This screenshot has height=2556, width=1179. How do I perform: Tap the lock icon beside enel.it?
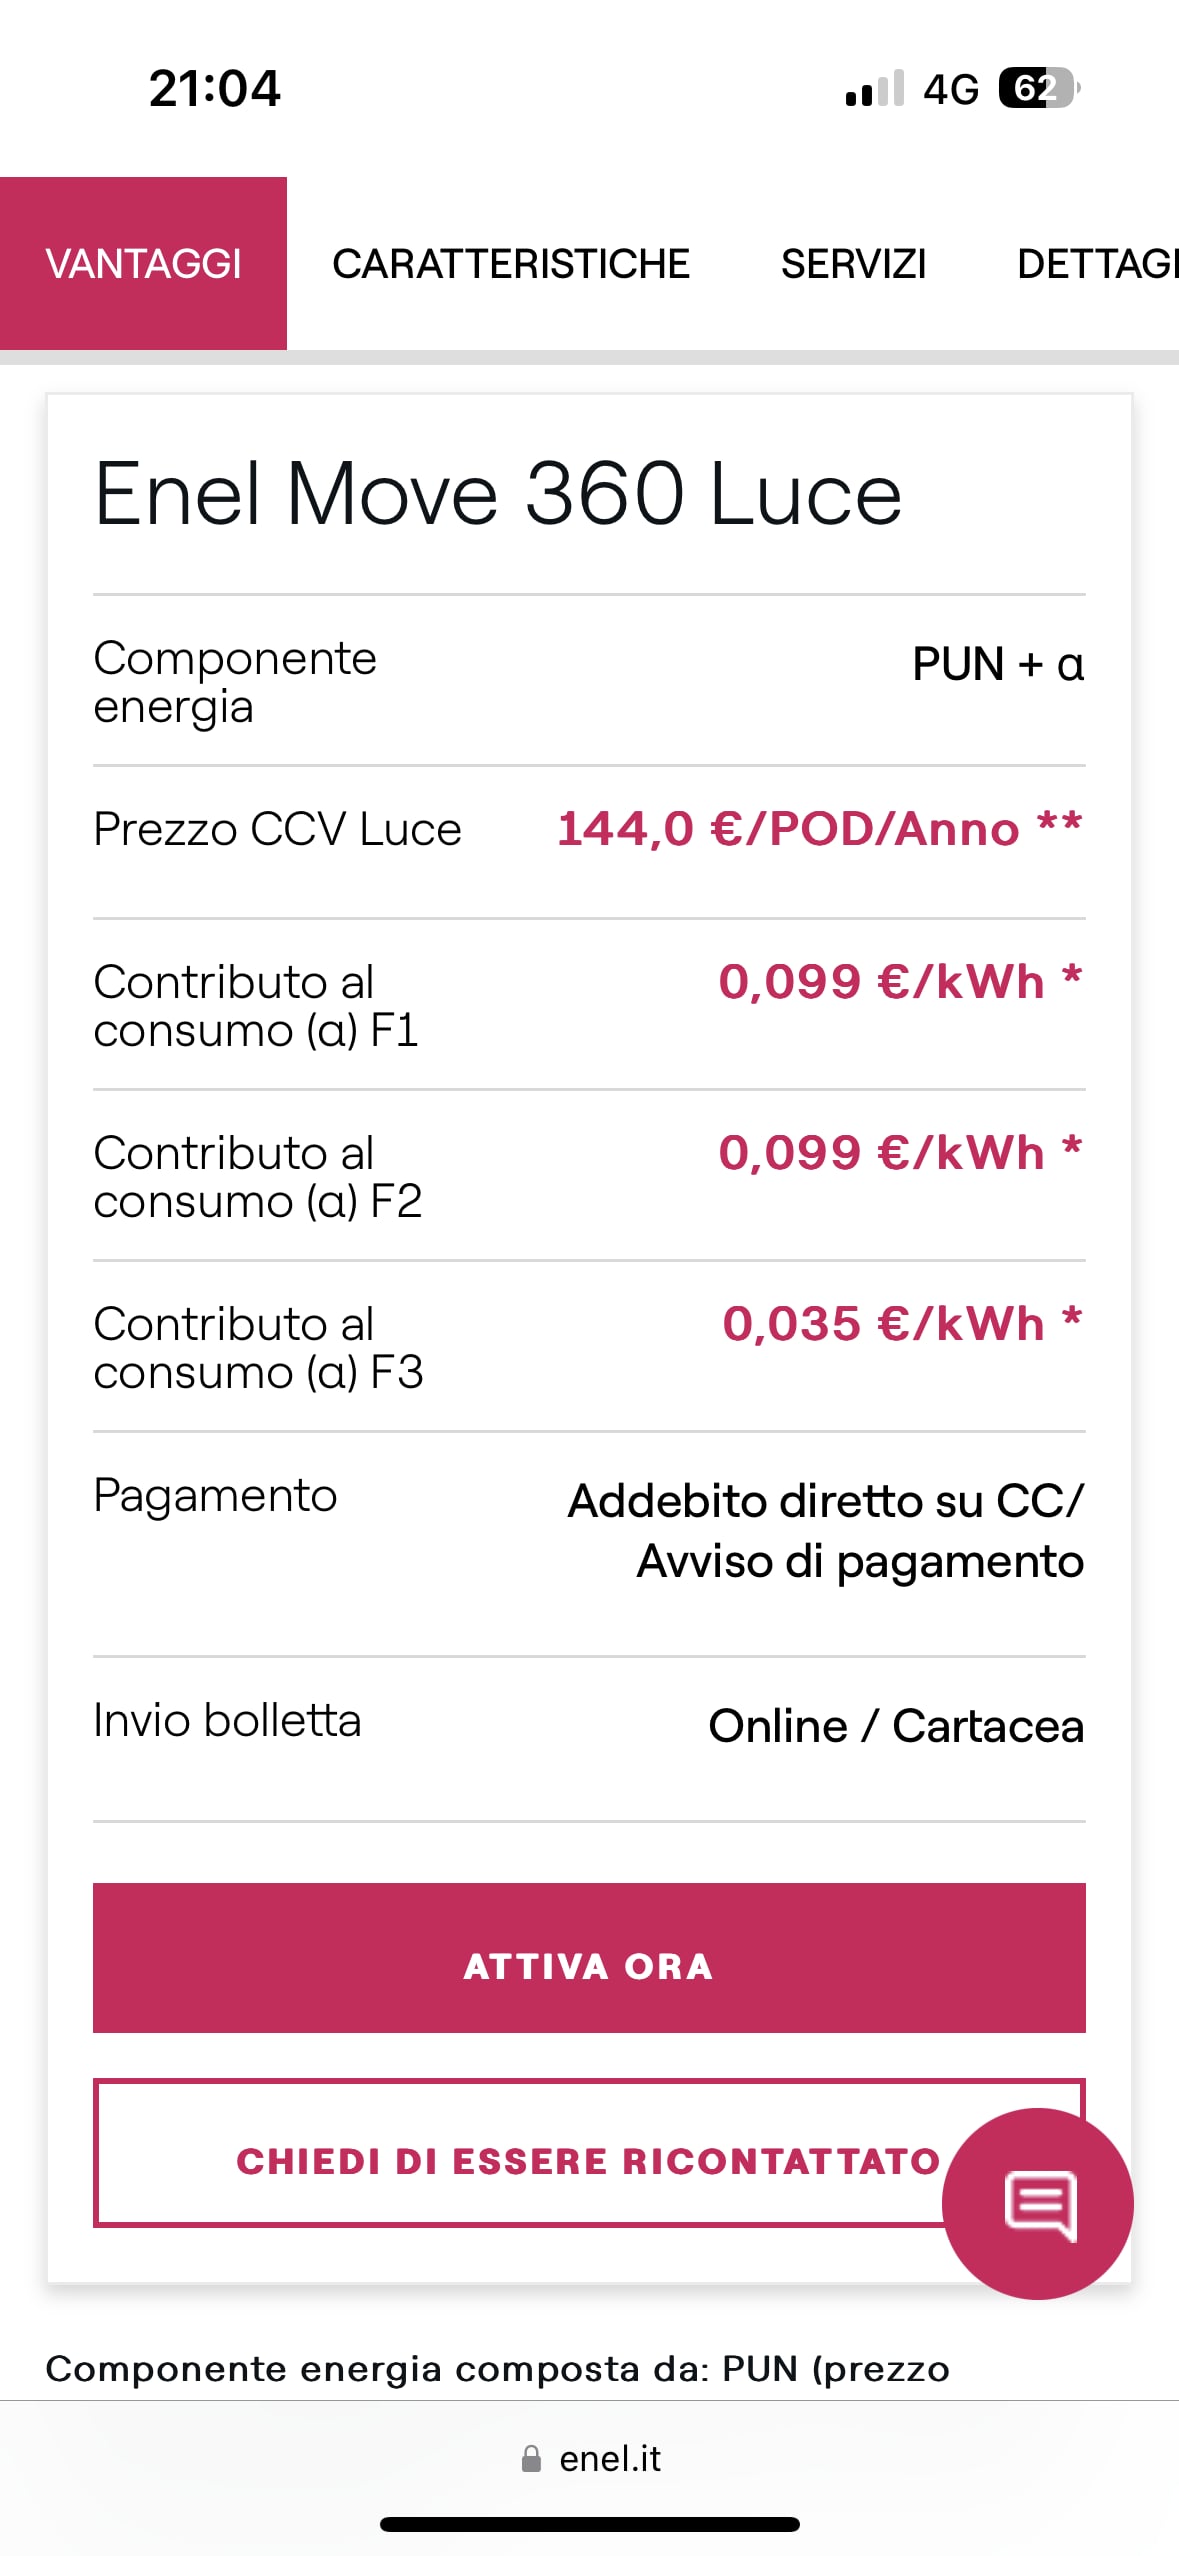pos(531,2459)
